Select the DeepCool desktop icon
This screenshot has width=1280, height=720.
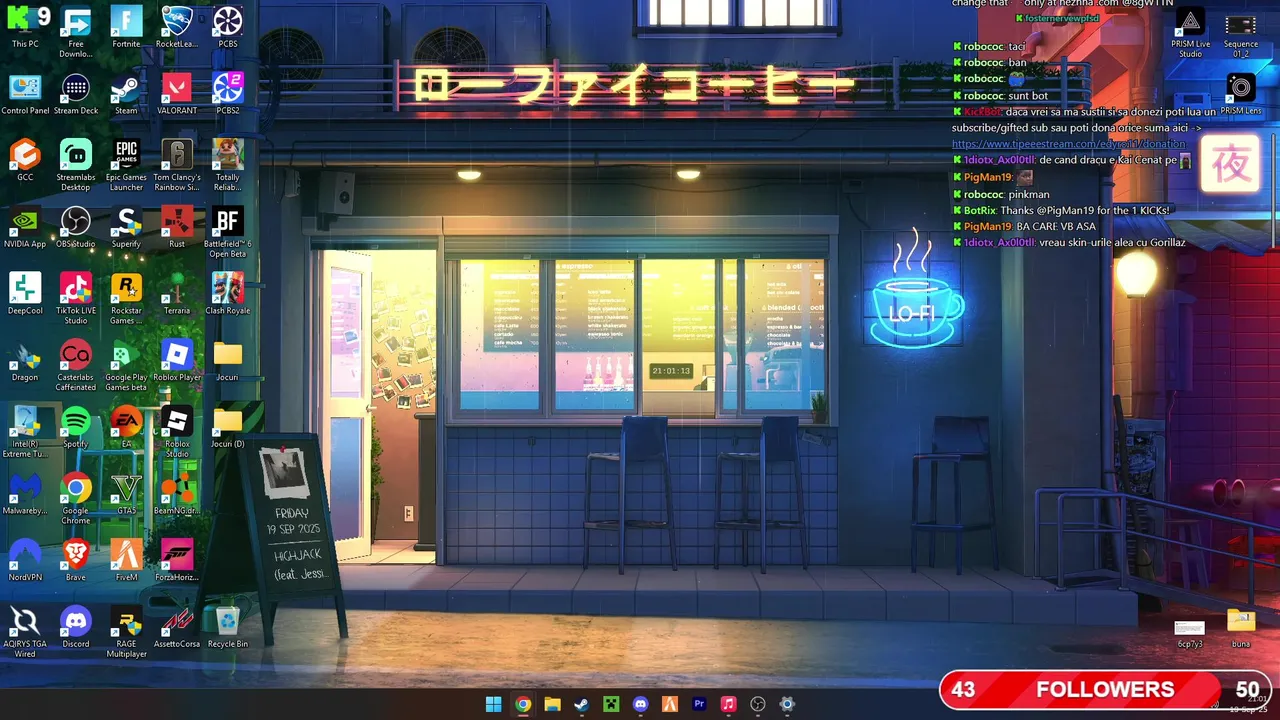coord(25,295)
